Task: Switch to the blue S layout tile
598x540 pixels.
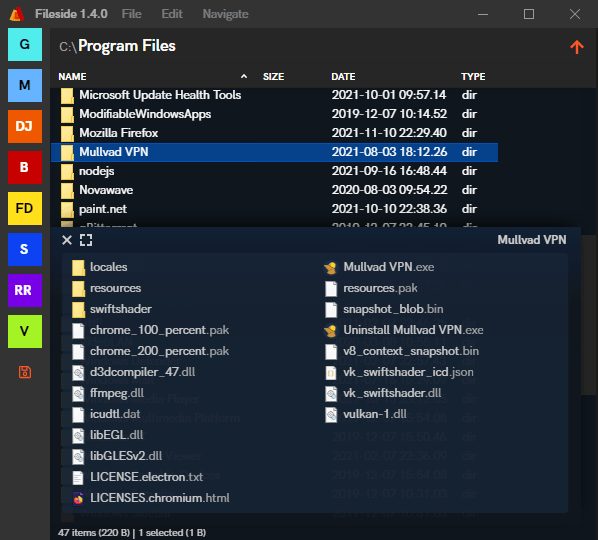Action: 25,249
